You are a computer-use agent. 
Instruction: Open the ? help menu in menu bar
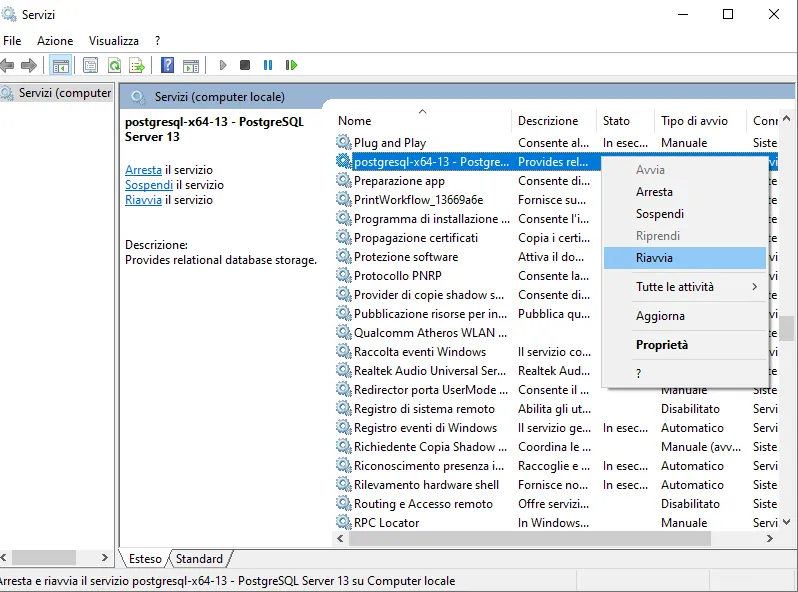[x=158, y=41]
